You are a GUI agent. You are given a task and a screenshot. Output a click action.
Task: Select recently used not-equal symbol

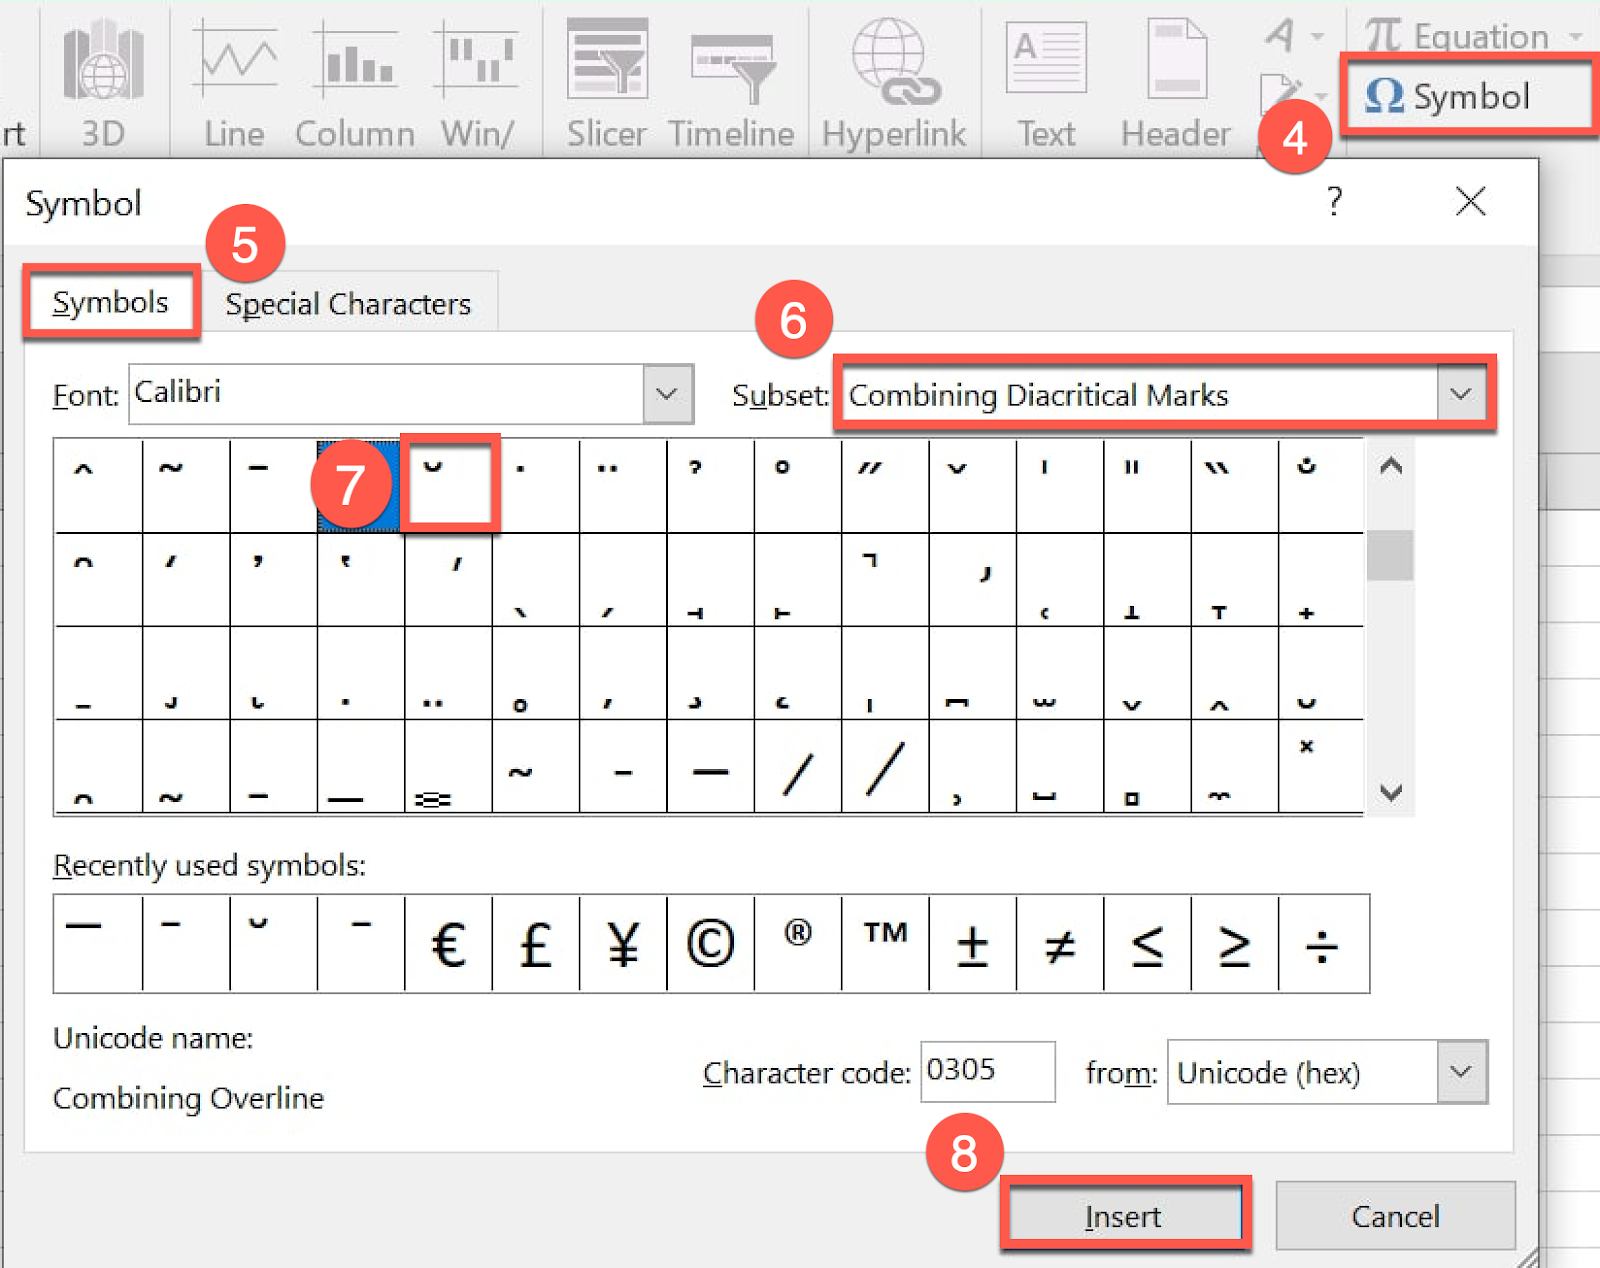click(1060, 944)
